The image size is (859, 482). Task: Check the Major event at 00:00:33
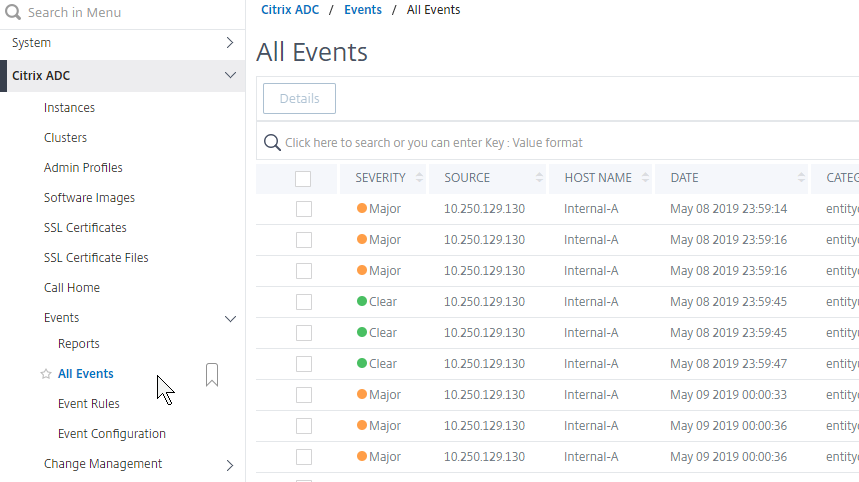(304, 395)
